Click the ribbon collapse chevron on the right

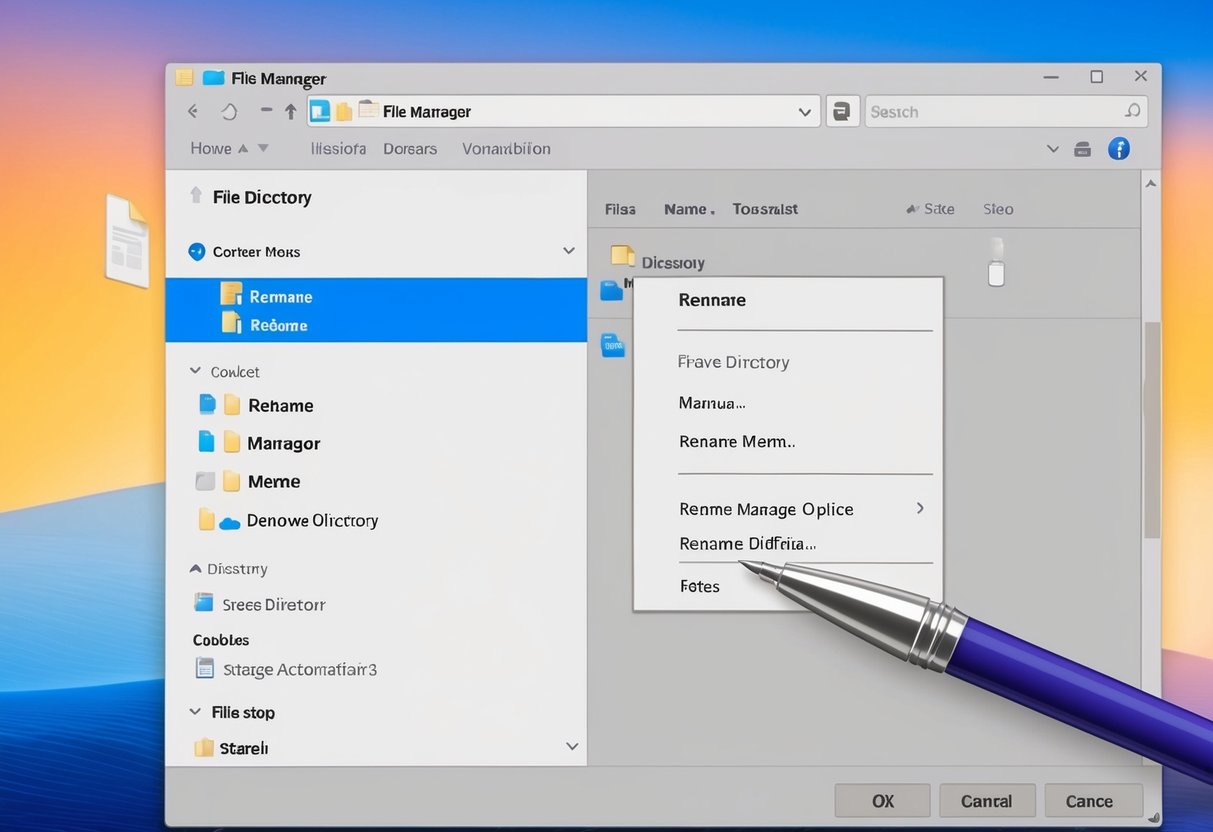pos(1052,148)
